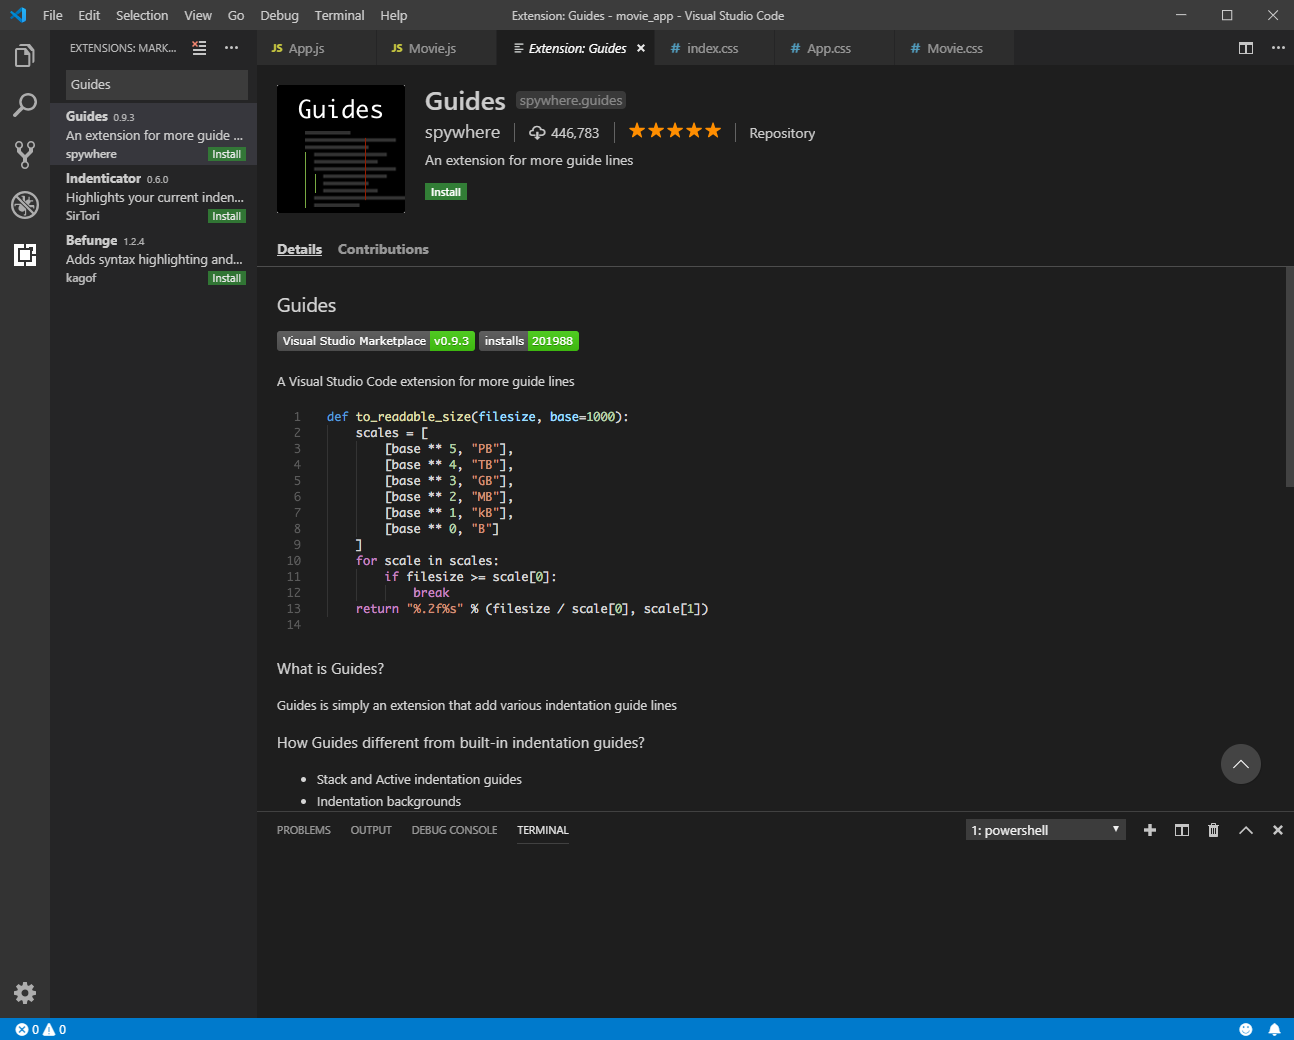Open the Selection menu
Screen dimensions: 1294x1040
(142, 15)
